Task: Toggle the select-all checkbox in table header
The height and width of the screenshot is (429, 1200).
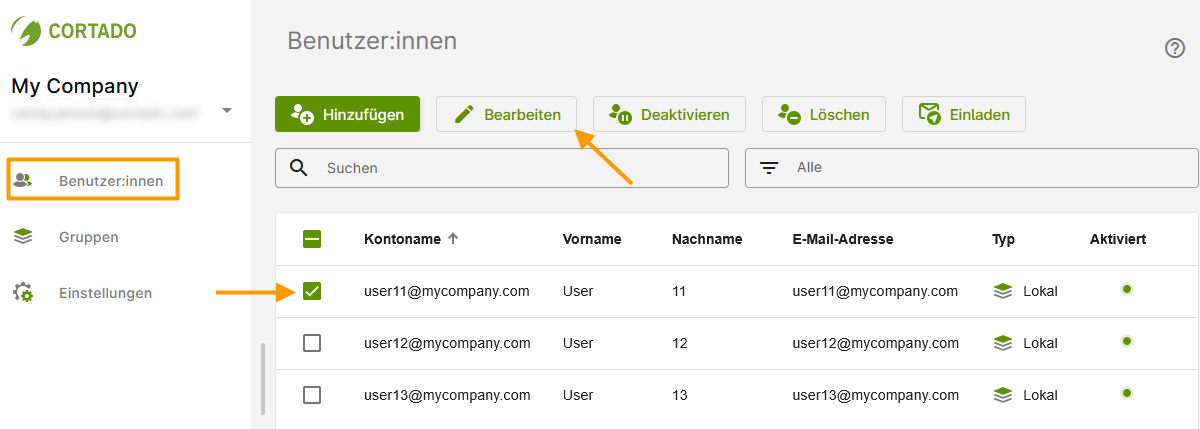Action: pos(312,239)
